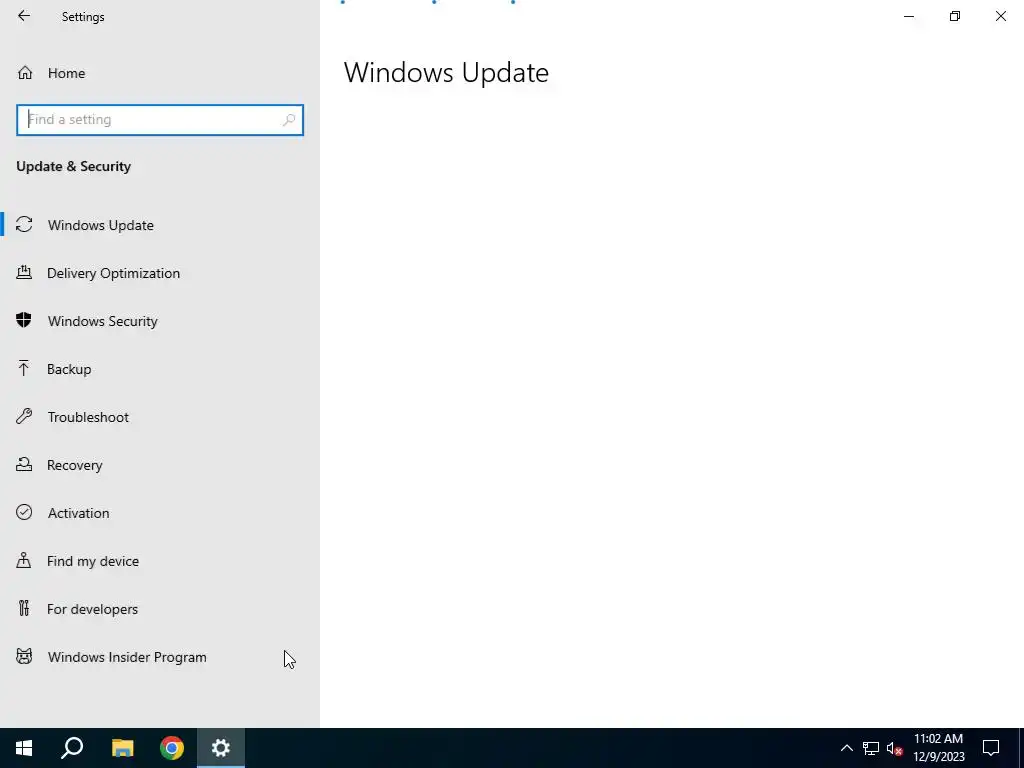The image size is (1024, 768).
Task: Click the network status tray icon
Action: [x=871, y=748]
